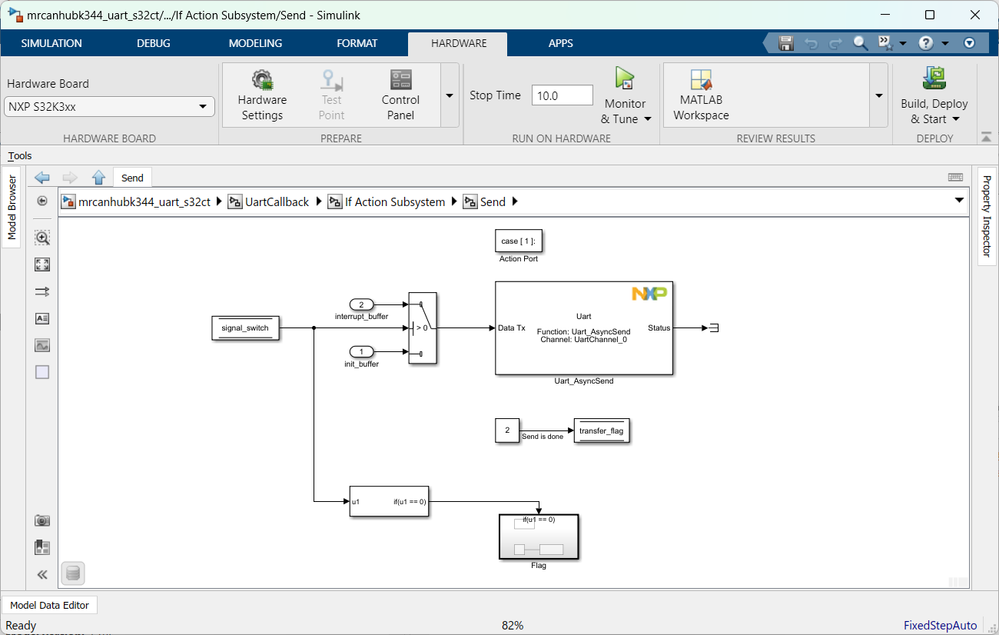Select the Zoom tool in the palette
This screenshot has width=999, height=635.
point(42,238)
